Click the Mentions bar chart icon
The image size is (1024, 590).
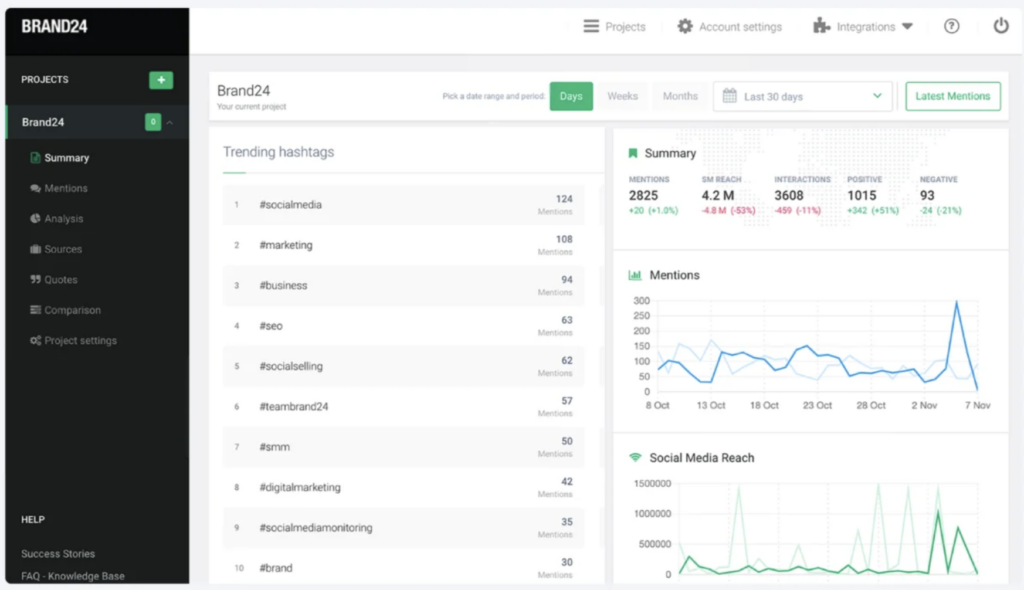[x=635, y=275]
